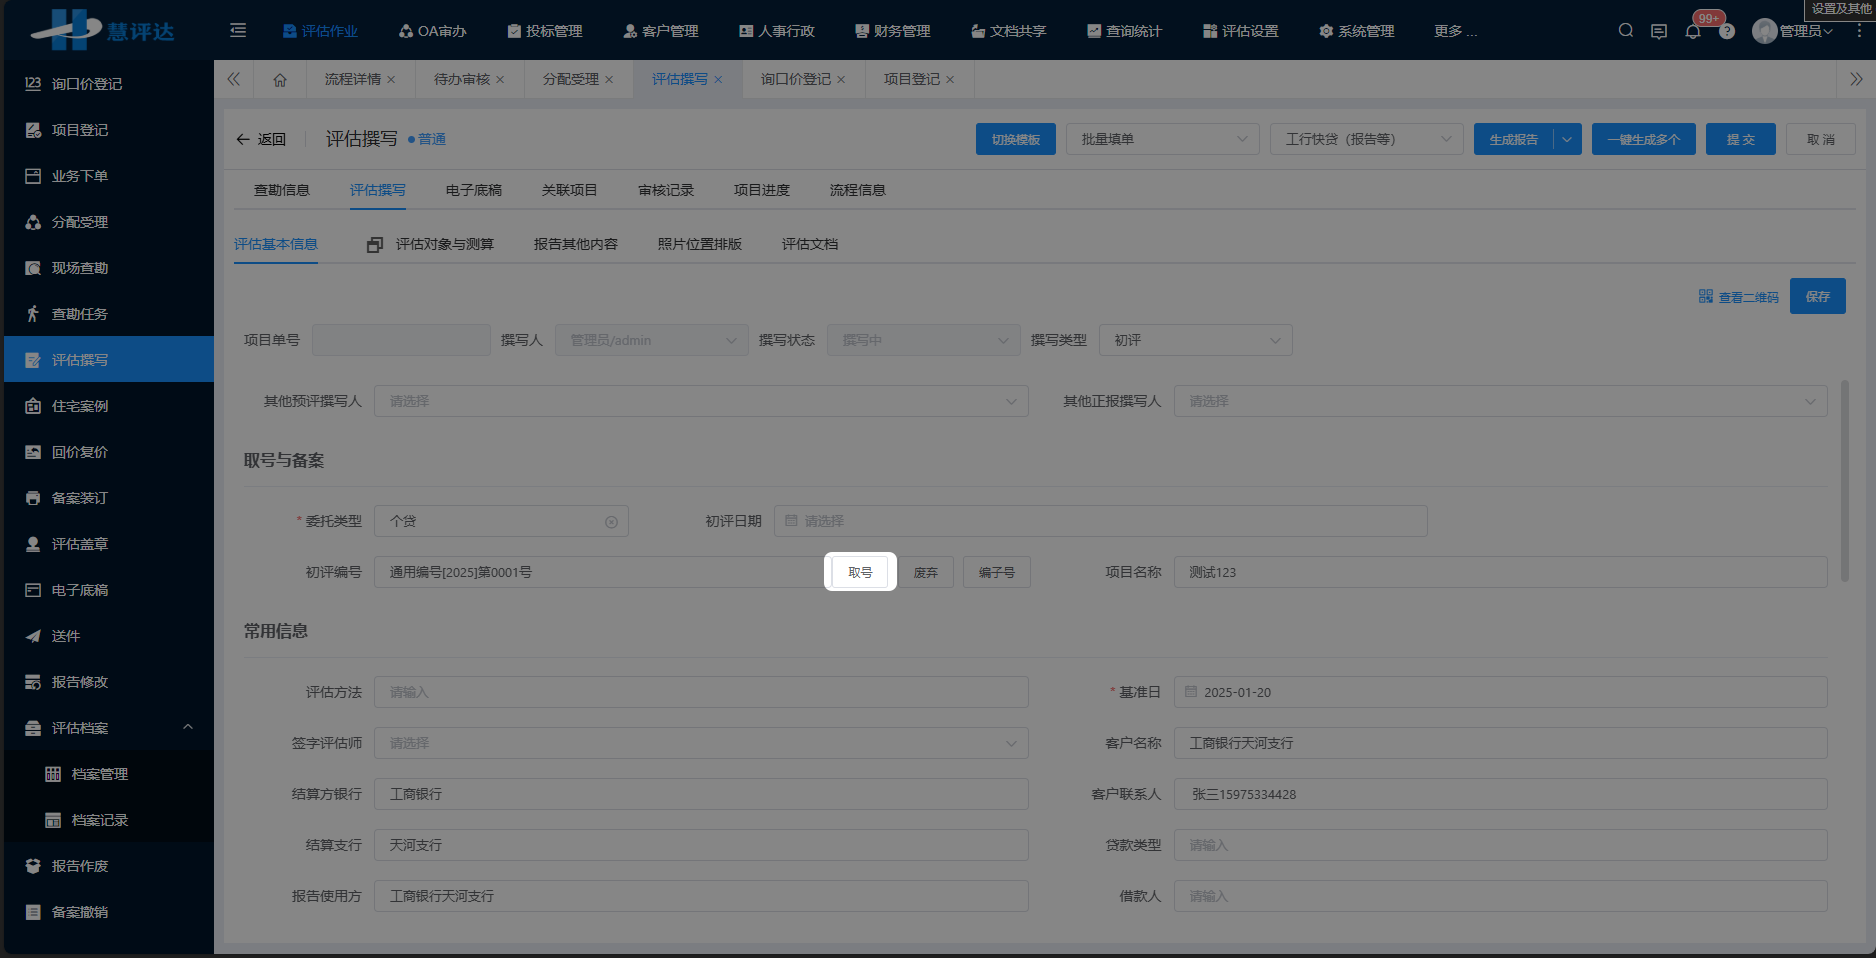Click the 项目单号 input field

pyautogui.click(x=401, y=339)
